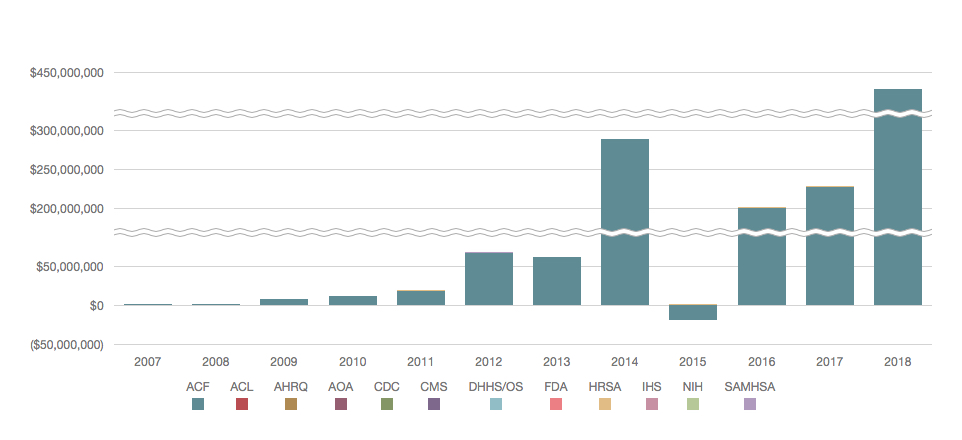Click the 2012 bar

[x=488, y=279]
